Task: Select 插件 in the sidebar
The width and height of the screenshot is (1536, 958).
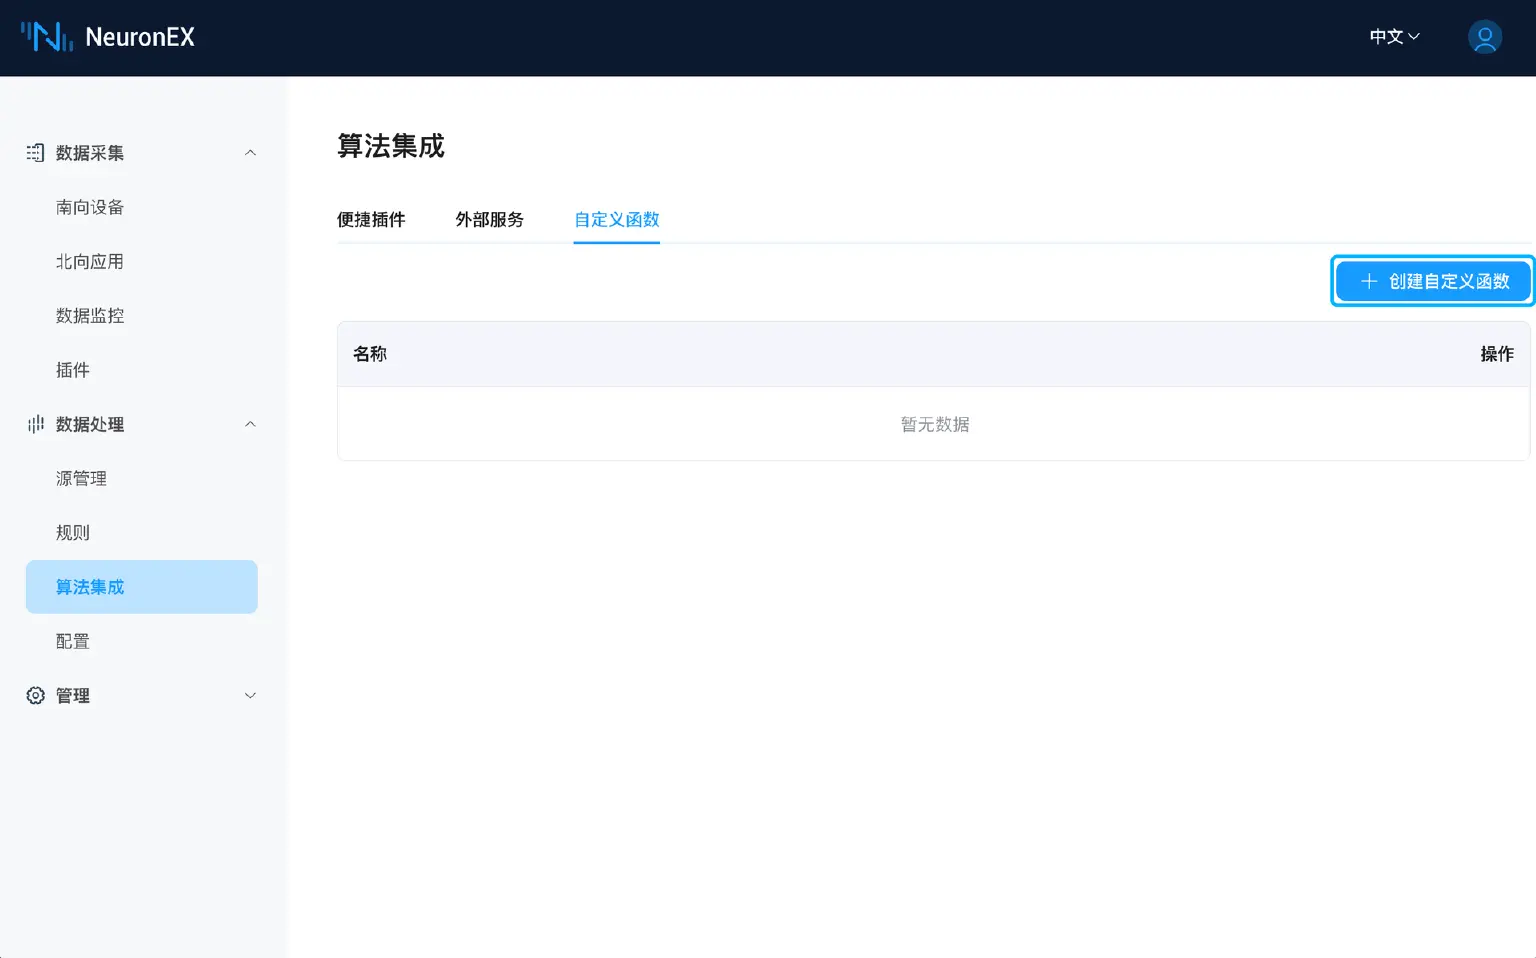Action: (73, 369)
